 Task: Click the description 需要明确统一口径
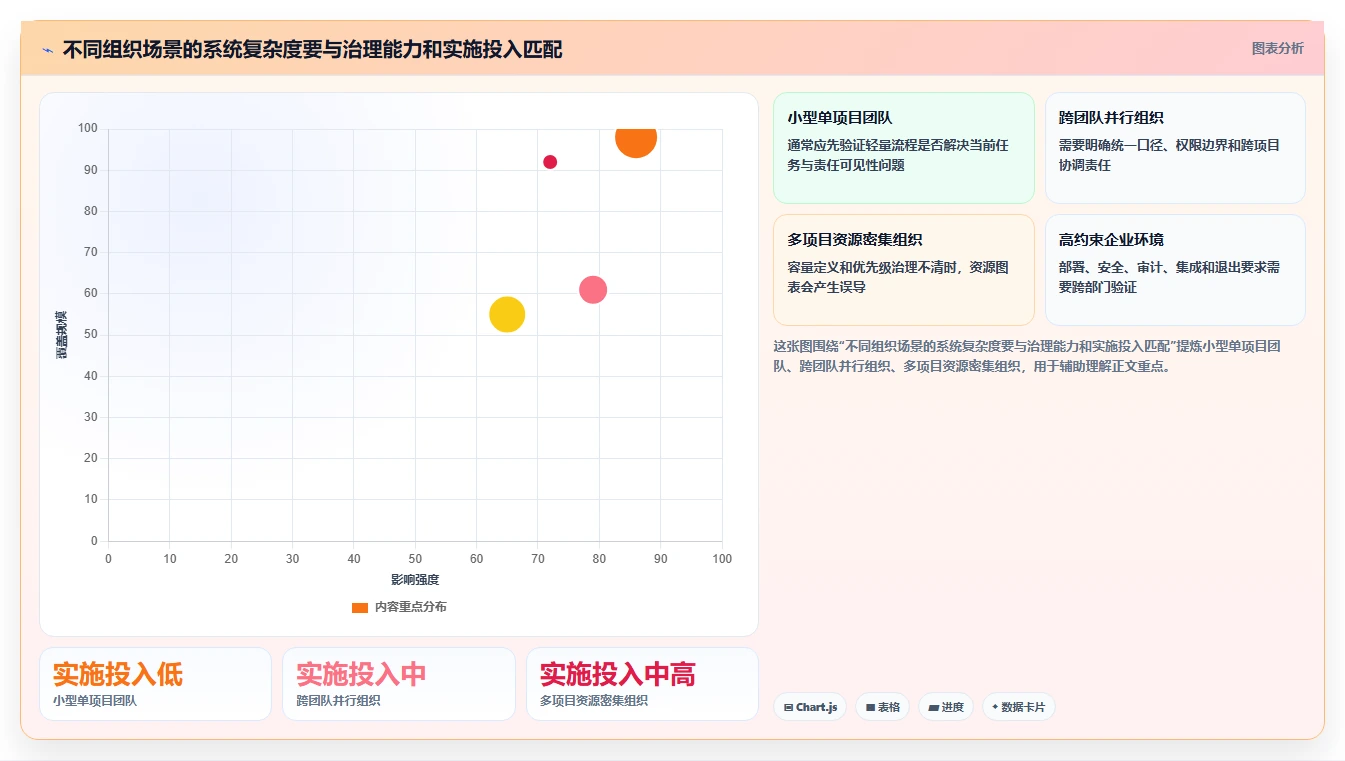coord(1169,155)
